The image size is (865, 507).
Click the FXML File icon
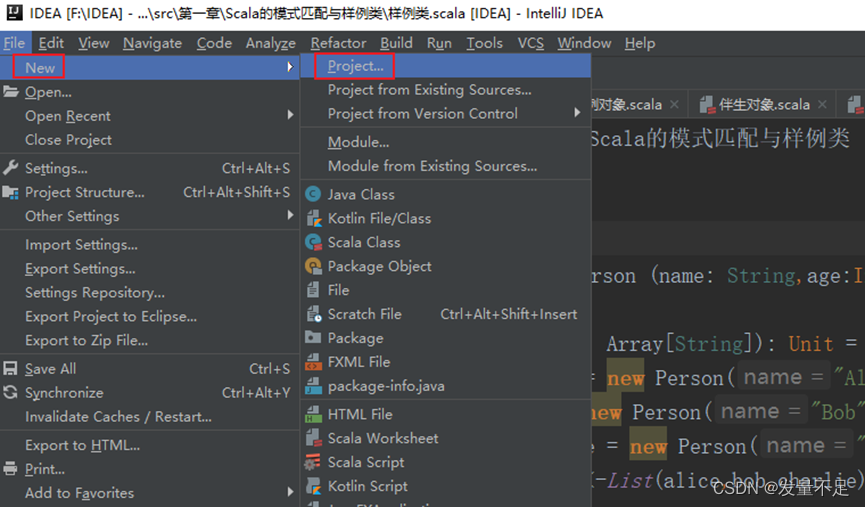tap(313, 362)
